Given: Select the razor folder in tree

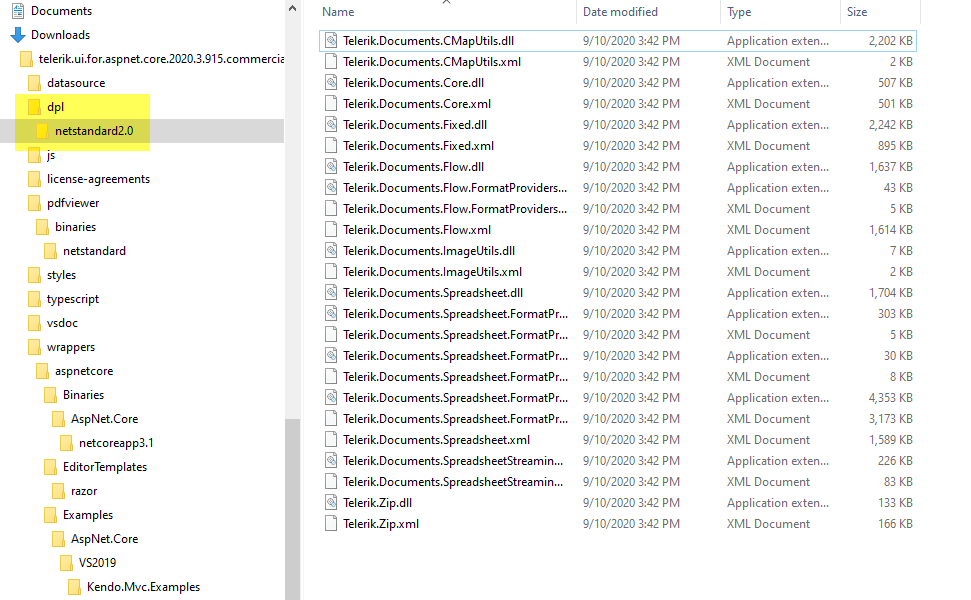Looking at the screenshot, I should pos(84,491).
